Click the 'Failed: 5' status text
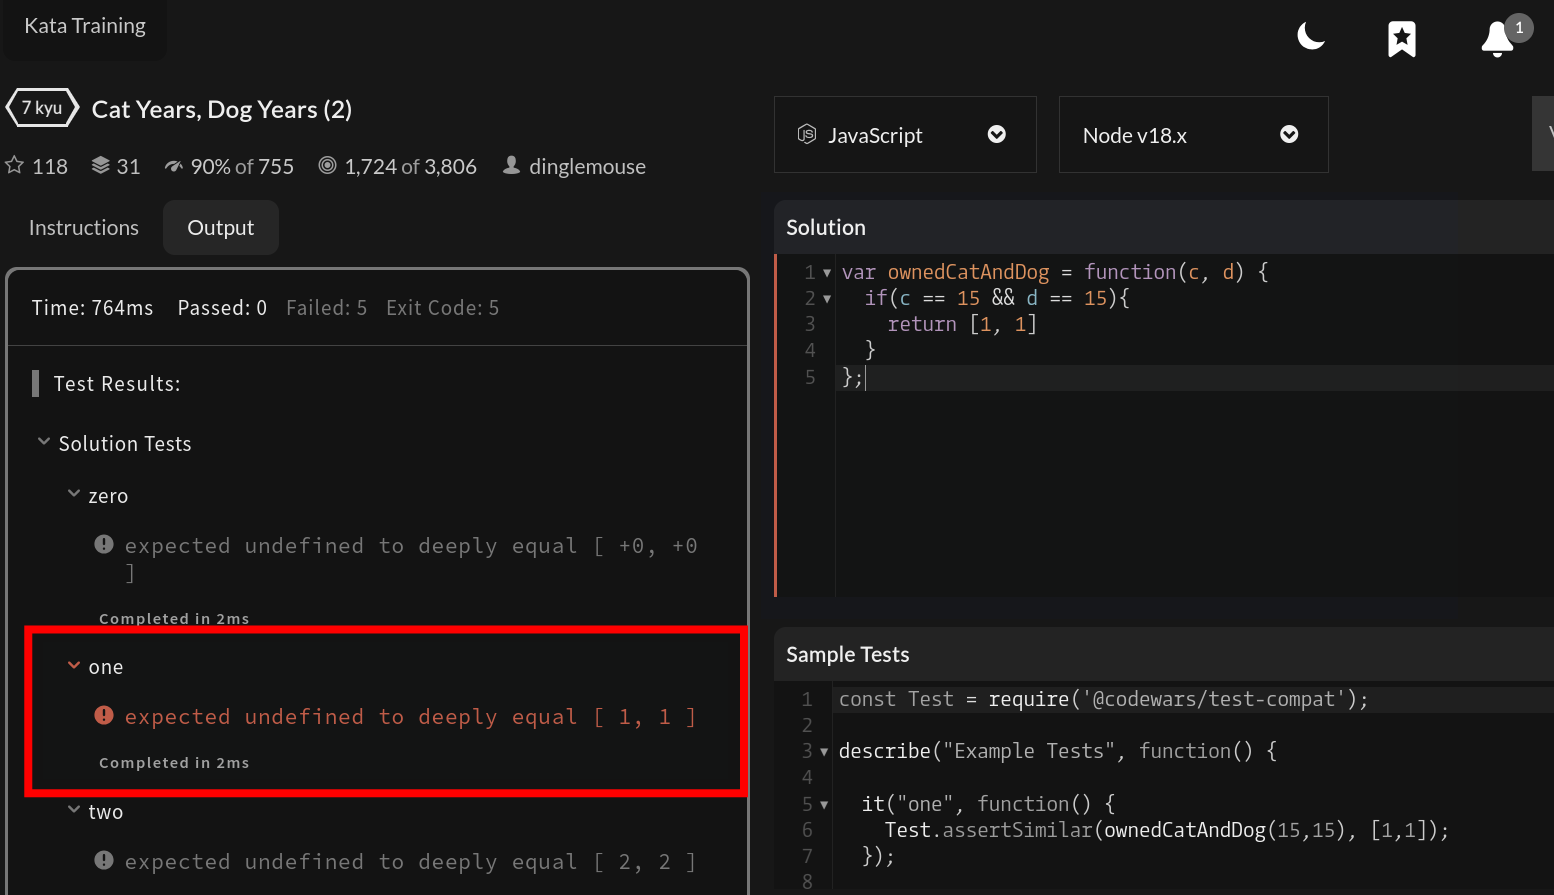This screenshot has height=895, width=1554. tap(326, 308)
